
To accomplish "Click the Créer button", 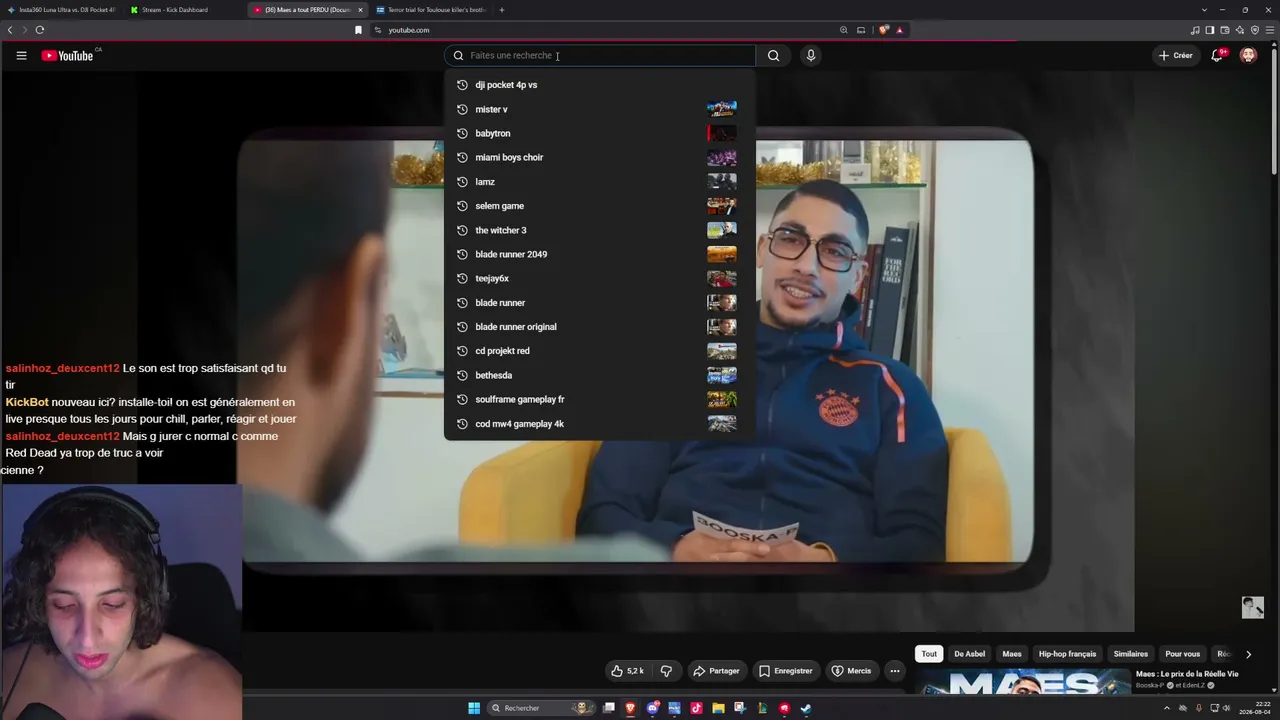I will click(x=1176, y=56).
